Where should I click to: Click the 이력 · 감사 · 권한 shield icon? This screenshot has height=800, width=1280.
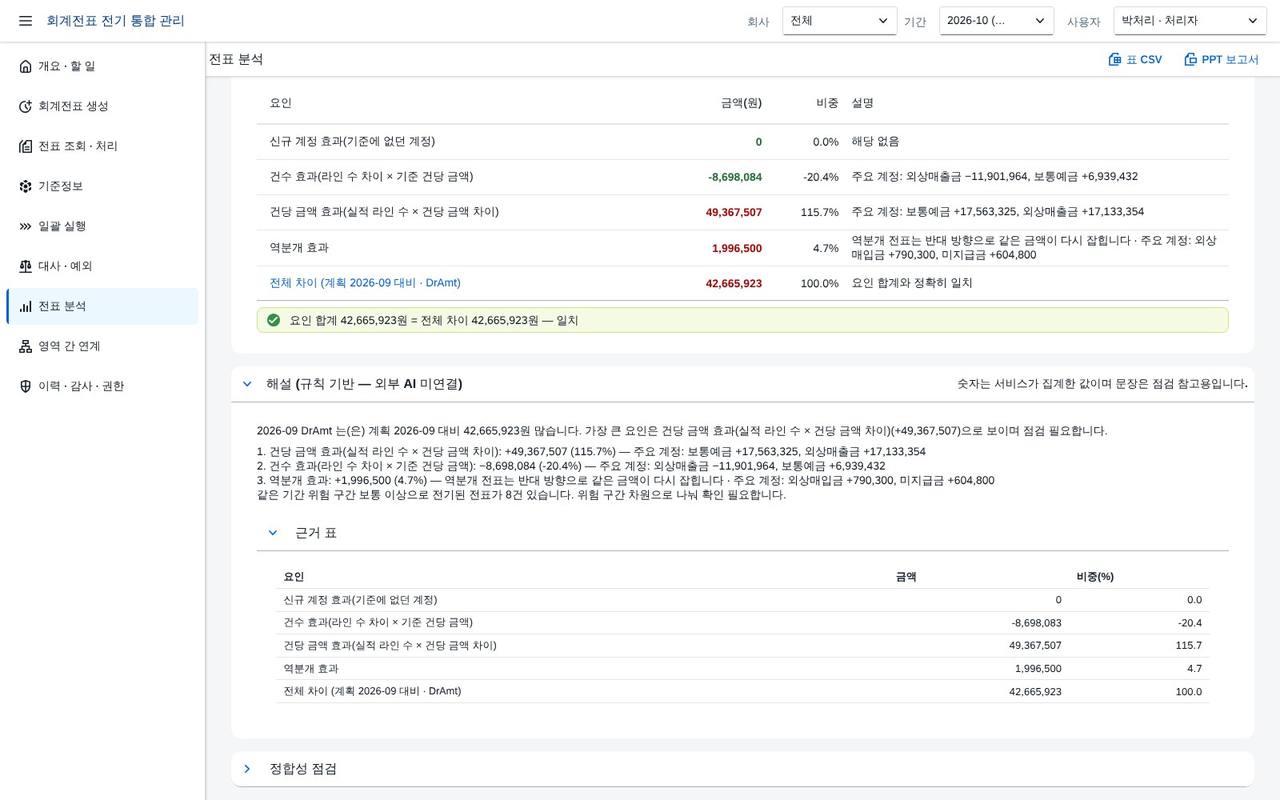(26, 386)
